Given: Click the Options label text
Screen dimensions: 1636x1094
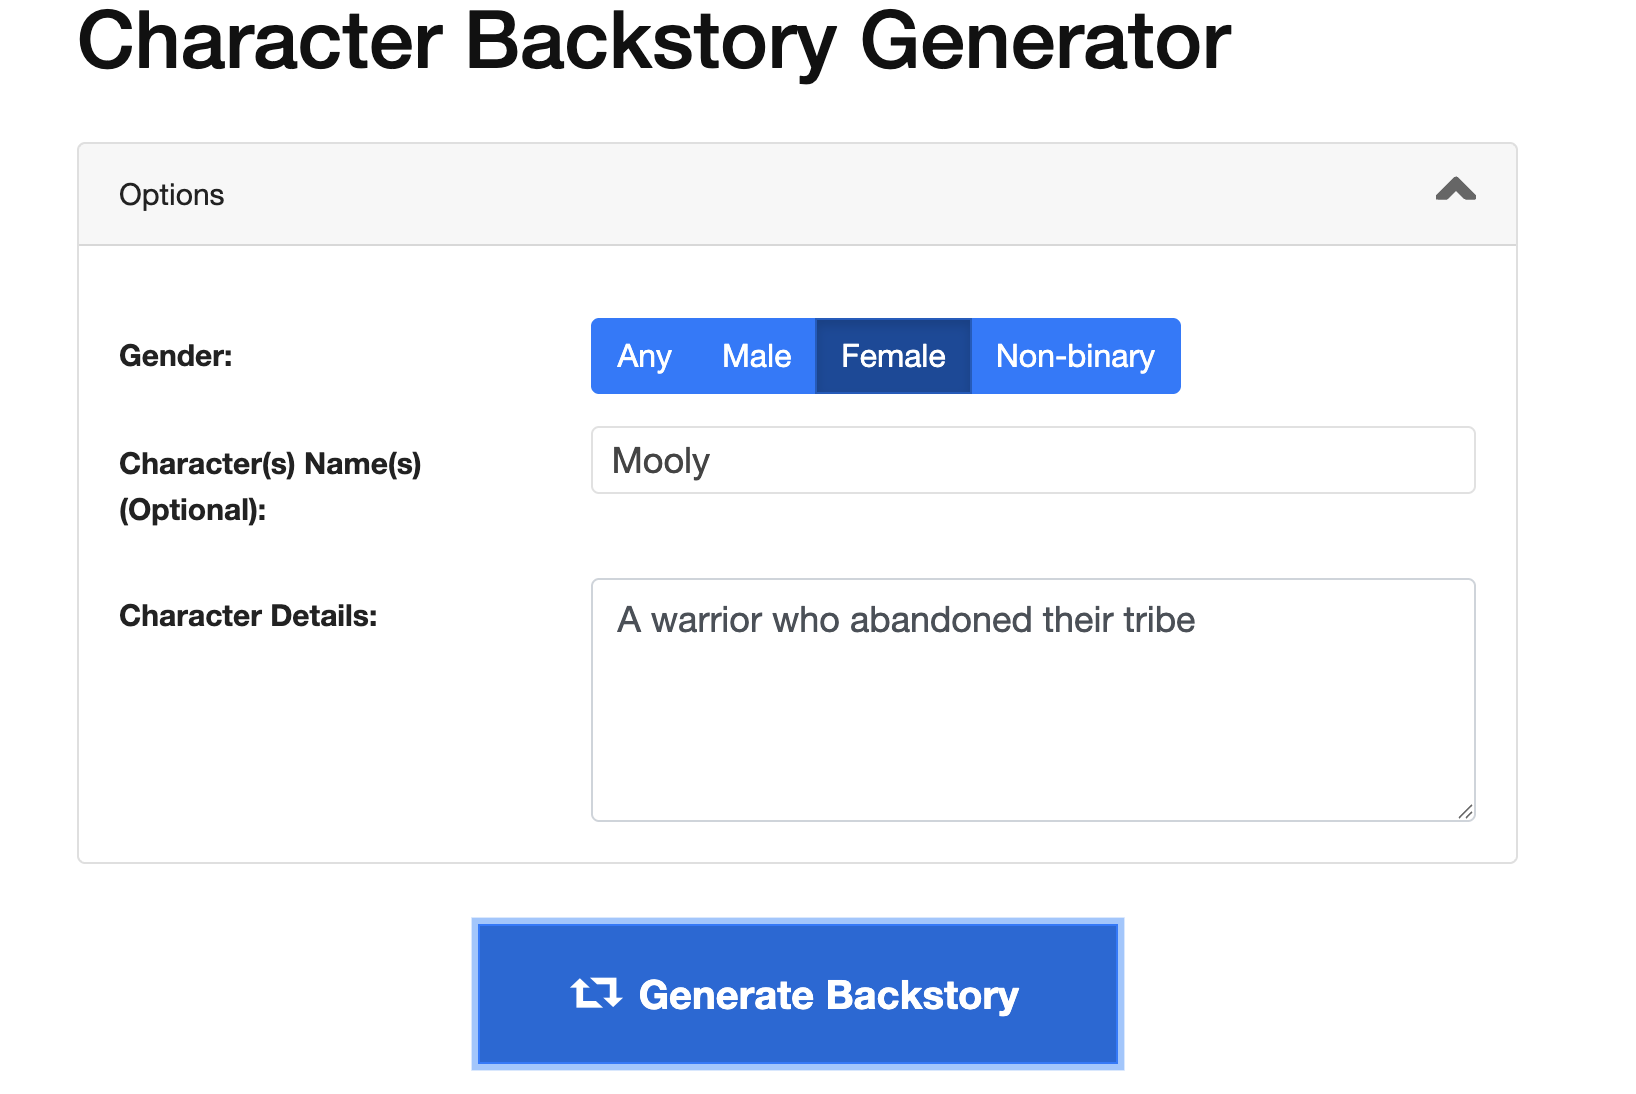Looking at the screenshot, I should pyautogui.click(x=172, y=193).
